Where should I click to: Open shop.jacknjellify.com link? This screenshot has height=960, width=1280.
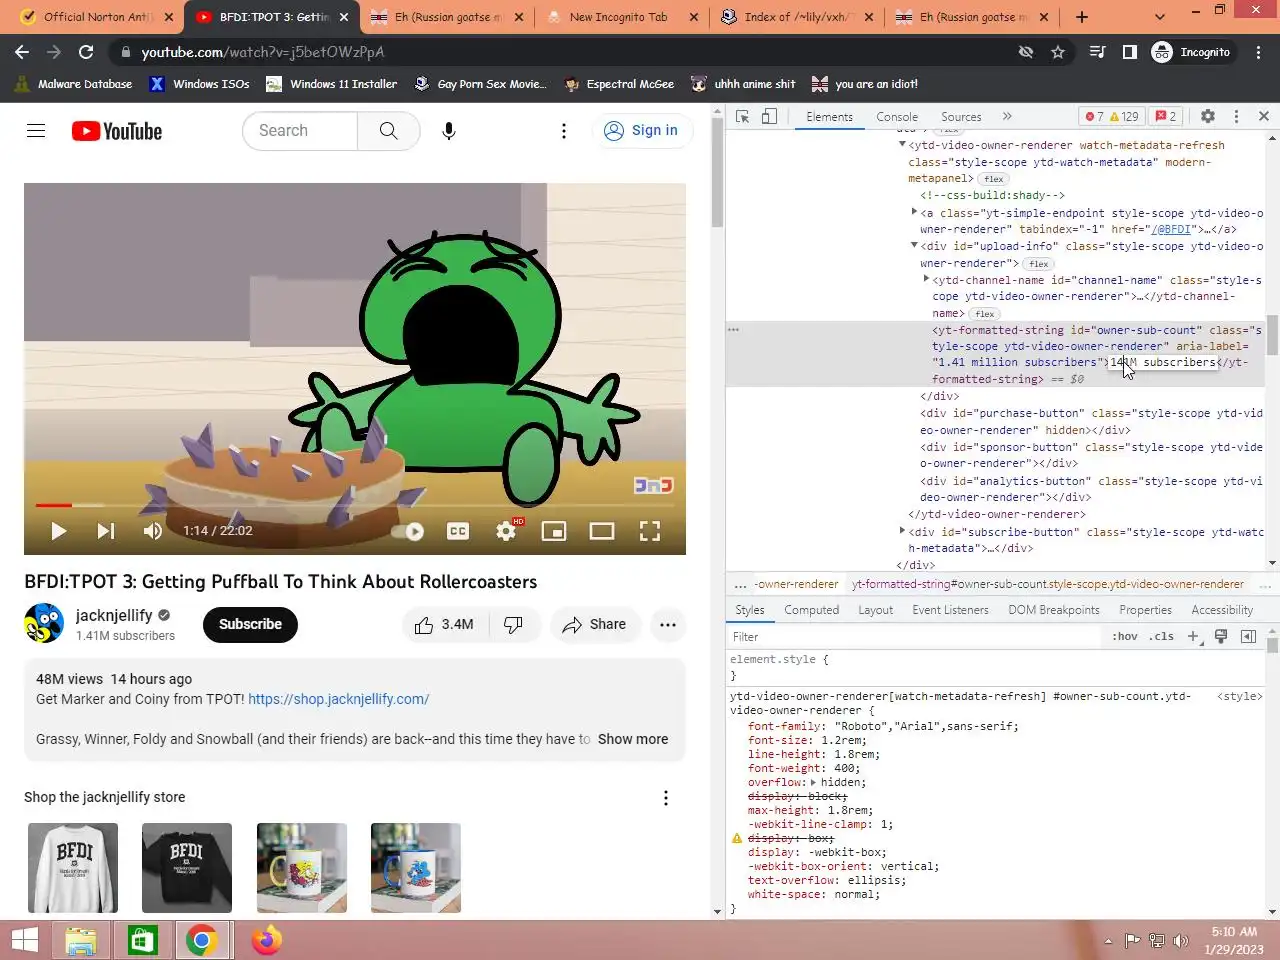tap(338, 699)
